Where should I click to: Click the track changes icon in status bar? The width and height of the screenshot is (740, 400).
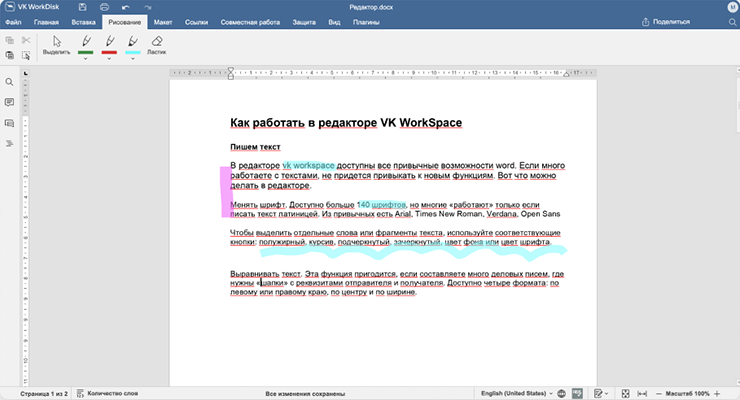pyautogui.click(x=598, y=393)
